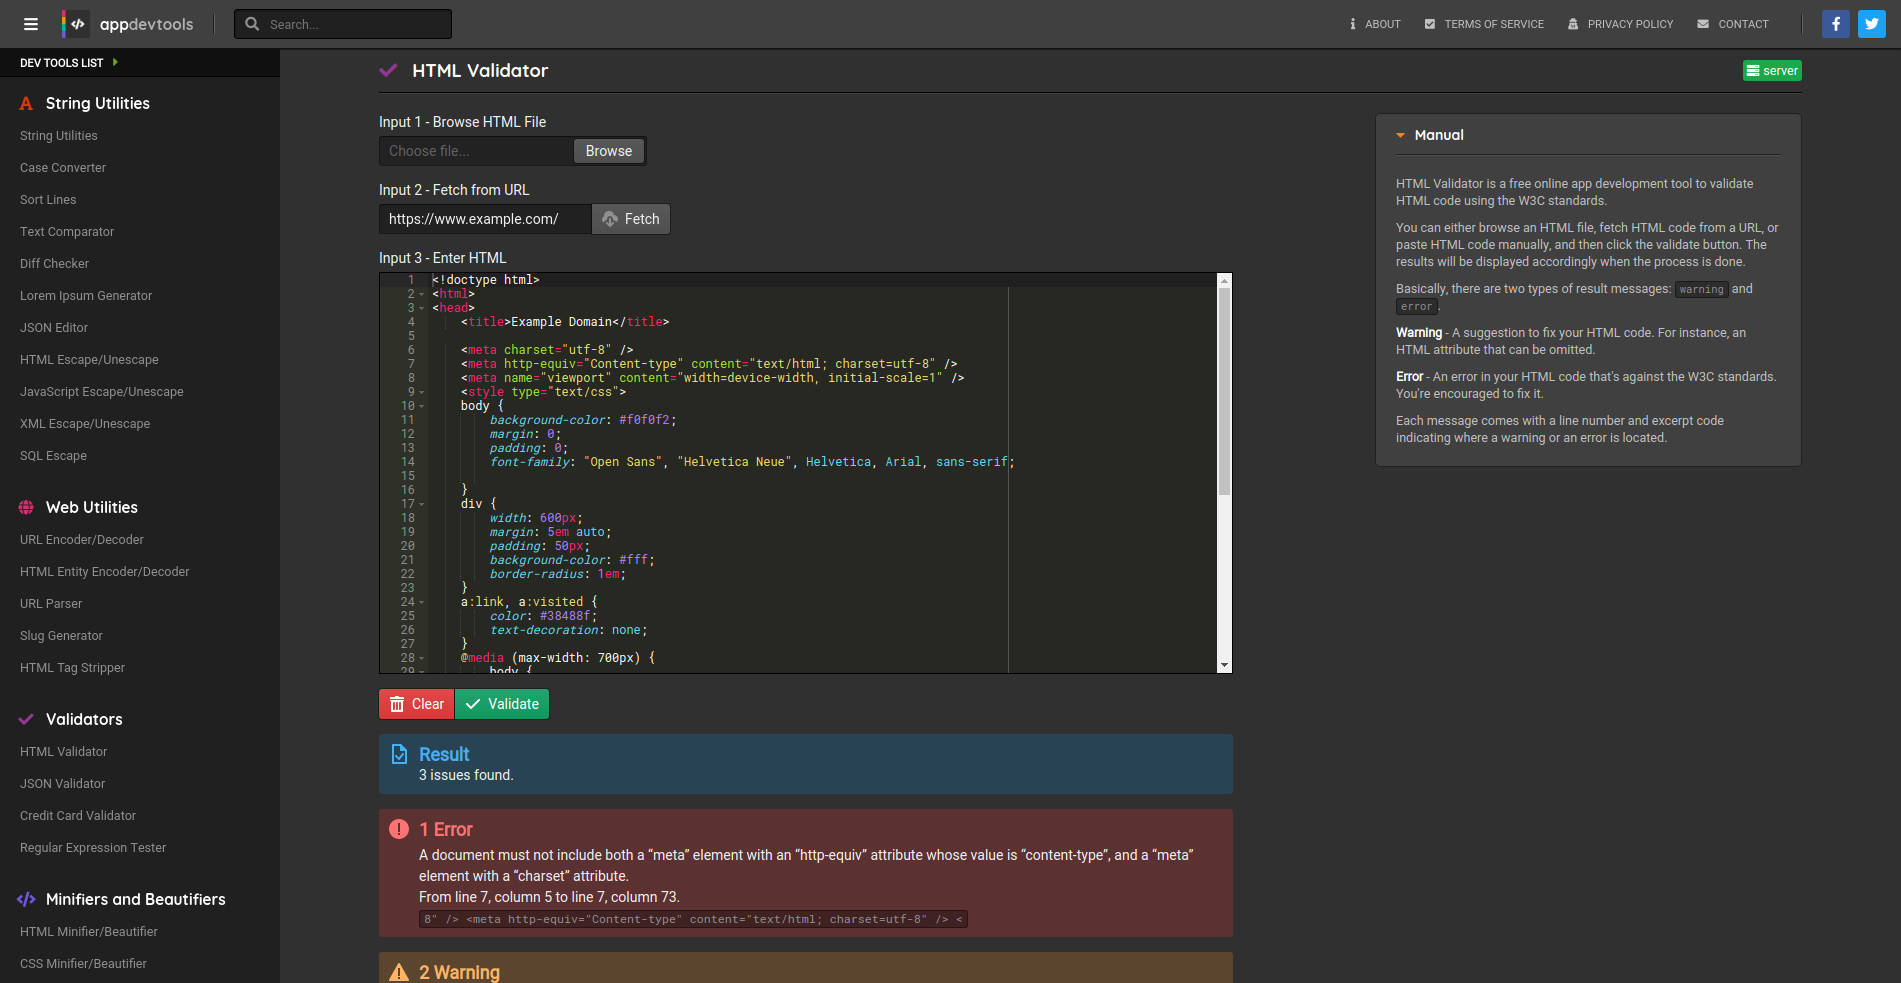
Task: Click the String Utilities category icon
Action: pos(26,104)
